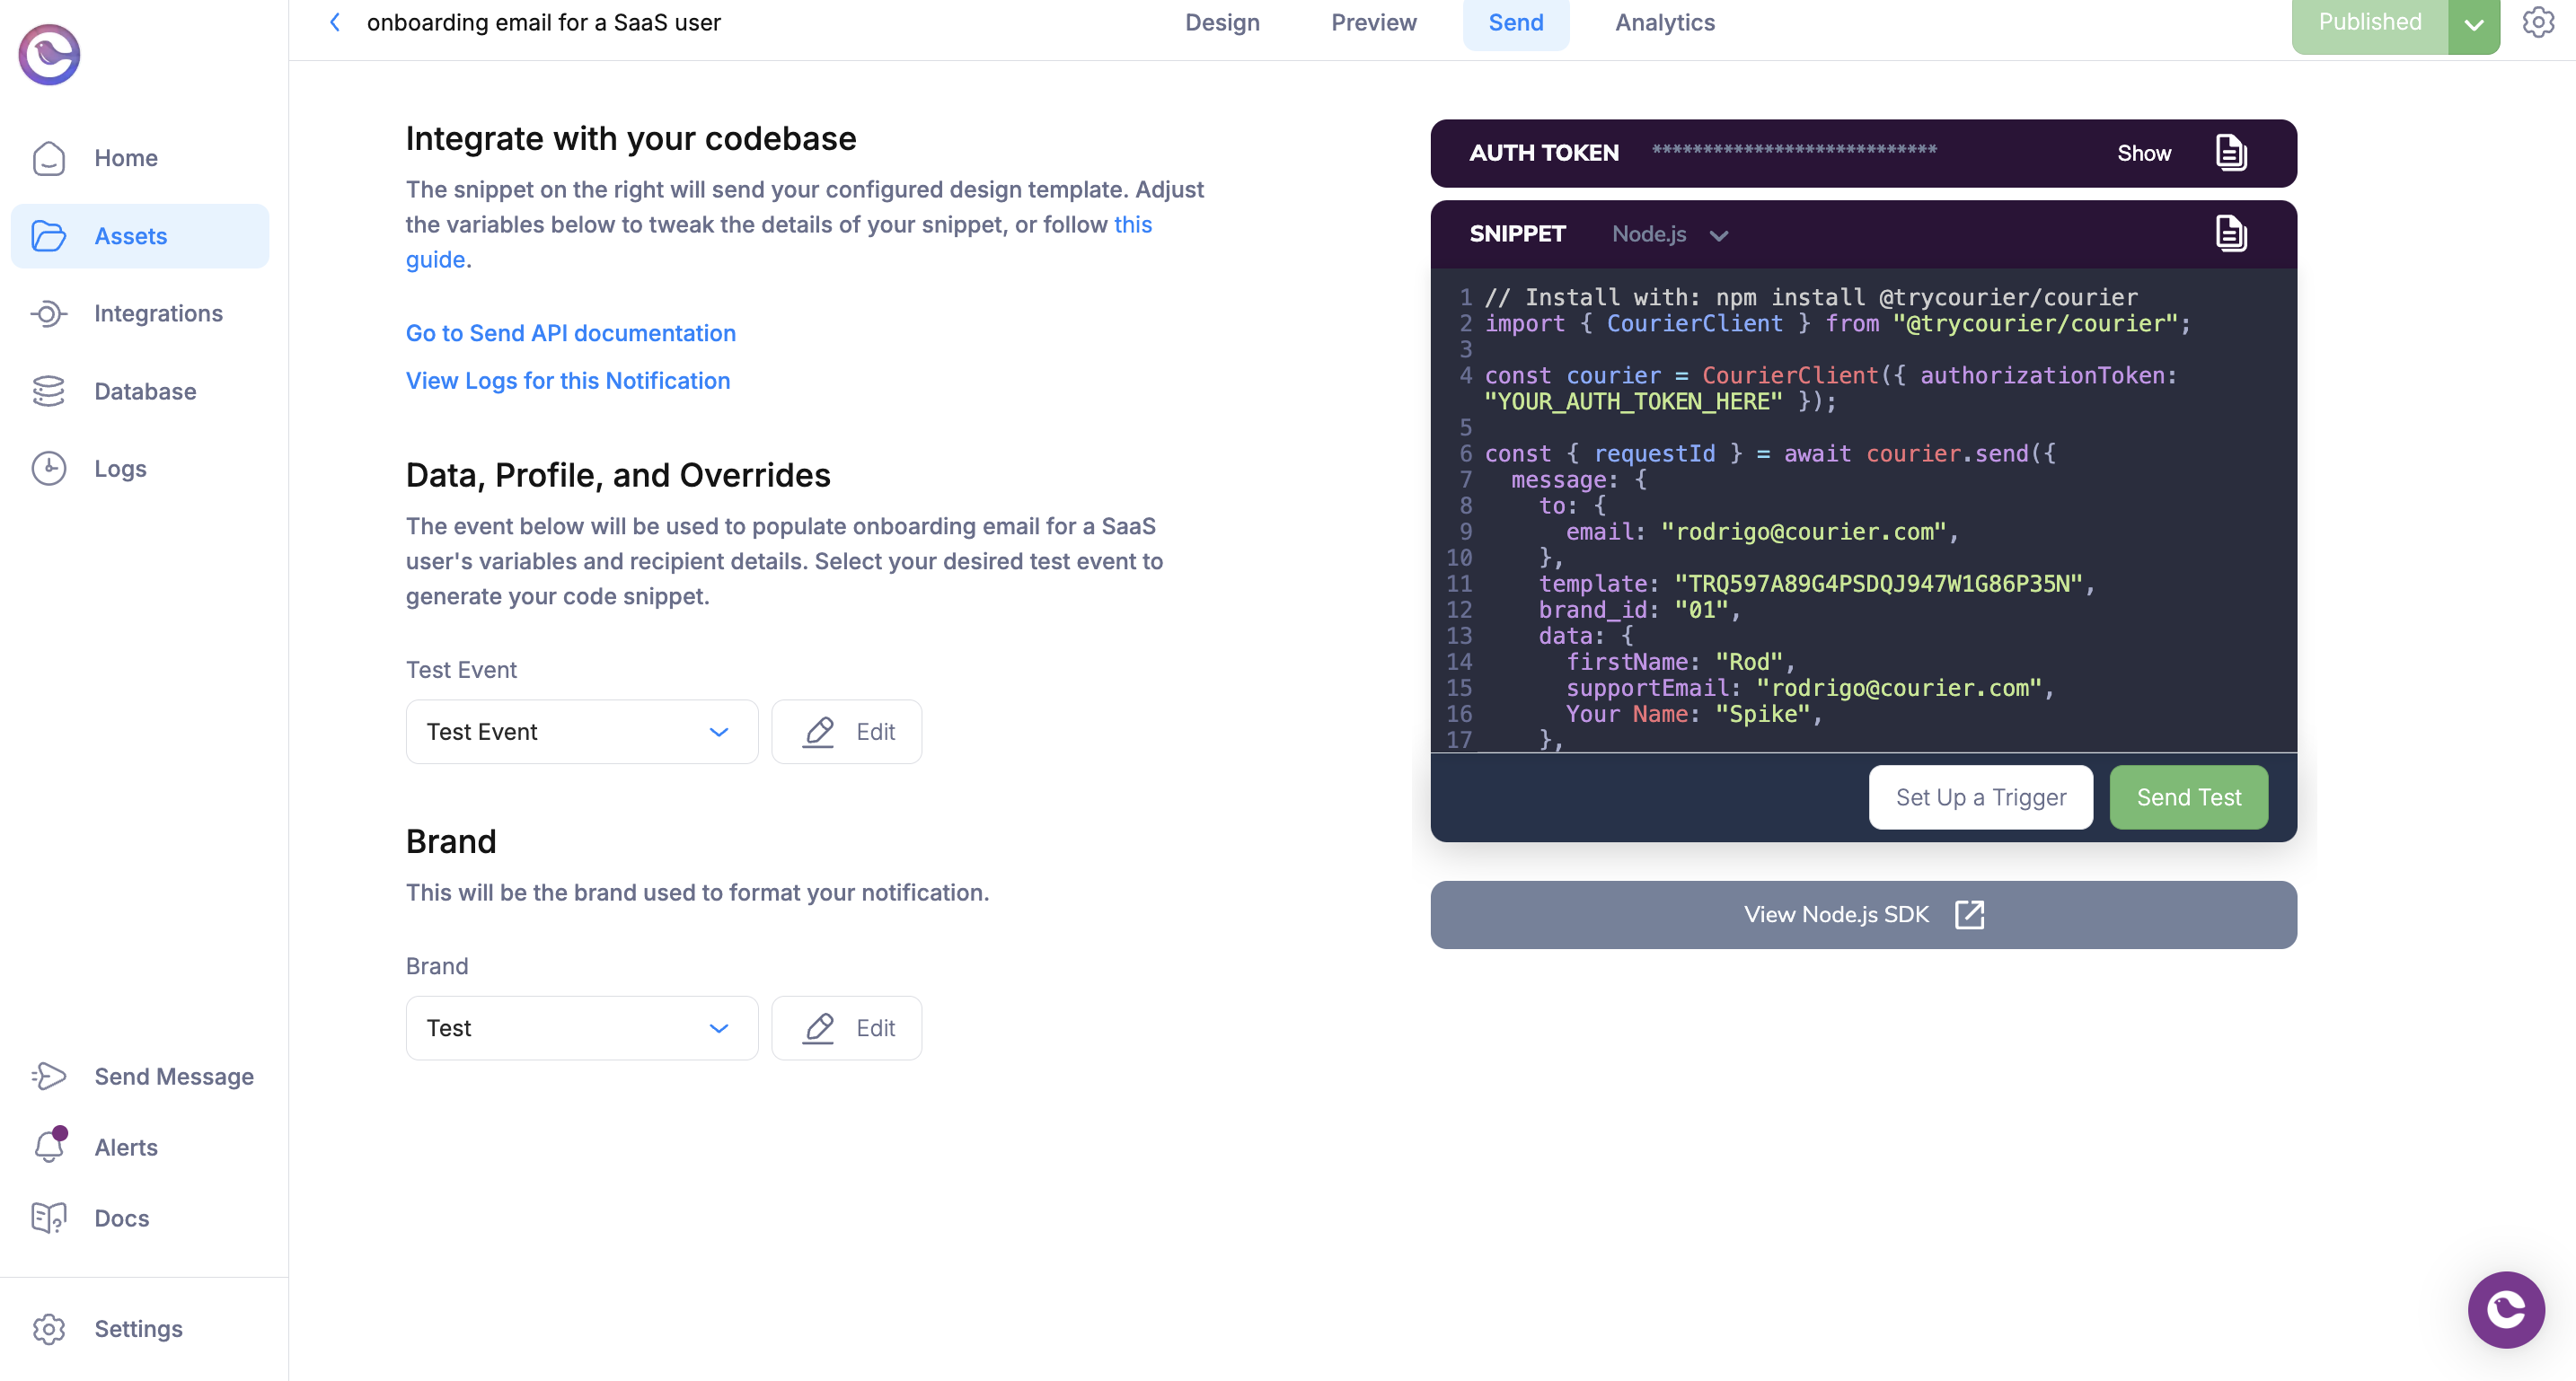
Task: Copy the code snippet via the copy icon
Action: [x=2232, y=233]
